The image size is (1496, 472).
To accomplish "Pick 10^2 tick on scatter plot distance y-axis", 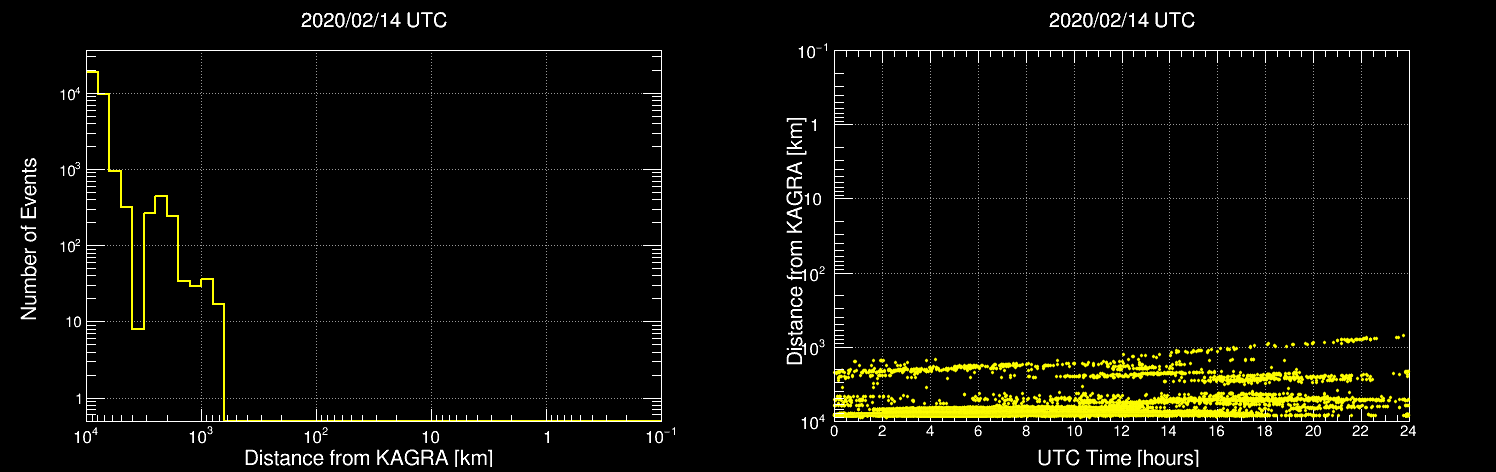I will coord(814,272).
